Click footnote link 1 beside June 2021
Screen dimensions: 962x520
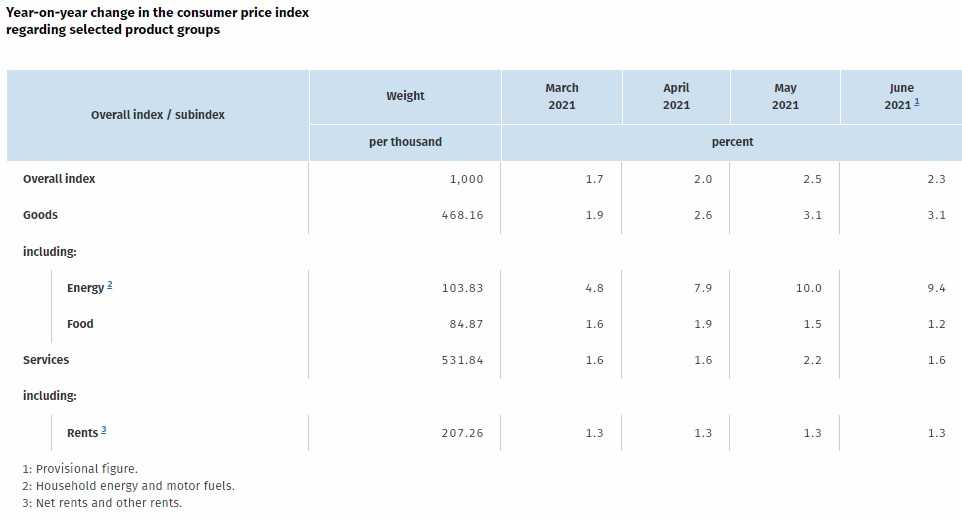pos(917,103)
